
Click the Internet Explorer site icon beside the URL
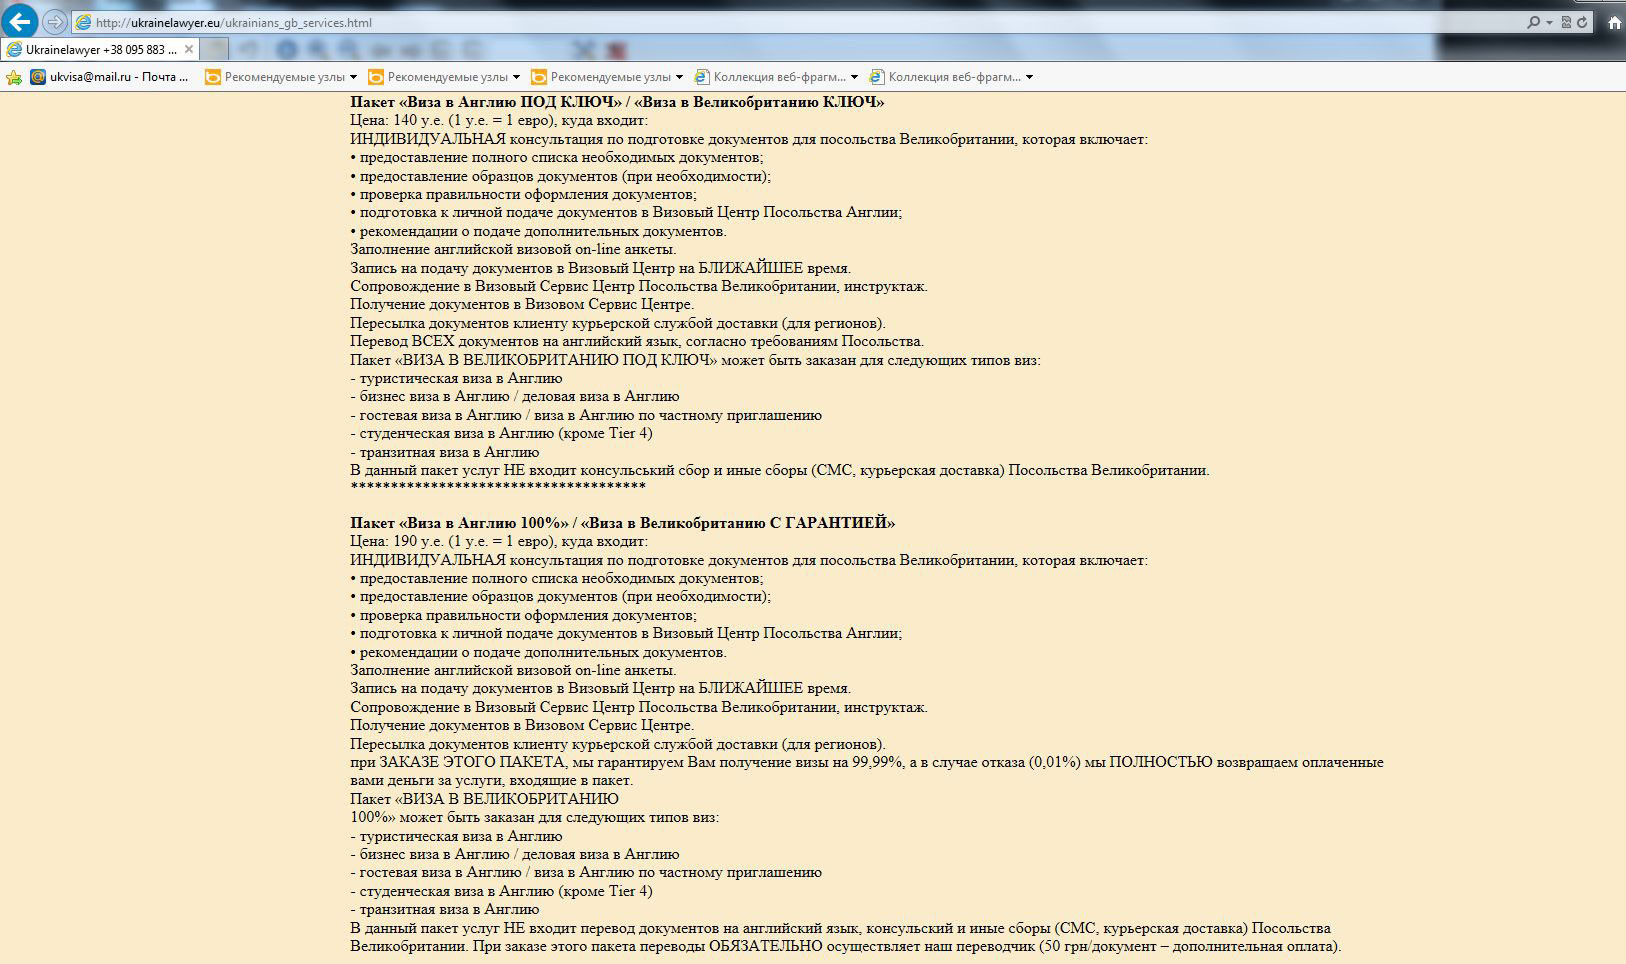pyautogui.click(x=84, y=22)
